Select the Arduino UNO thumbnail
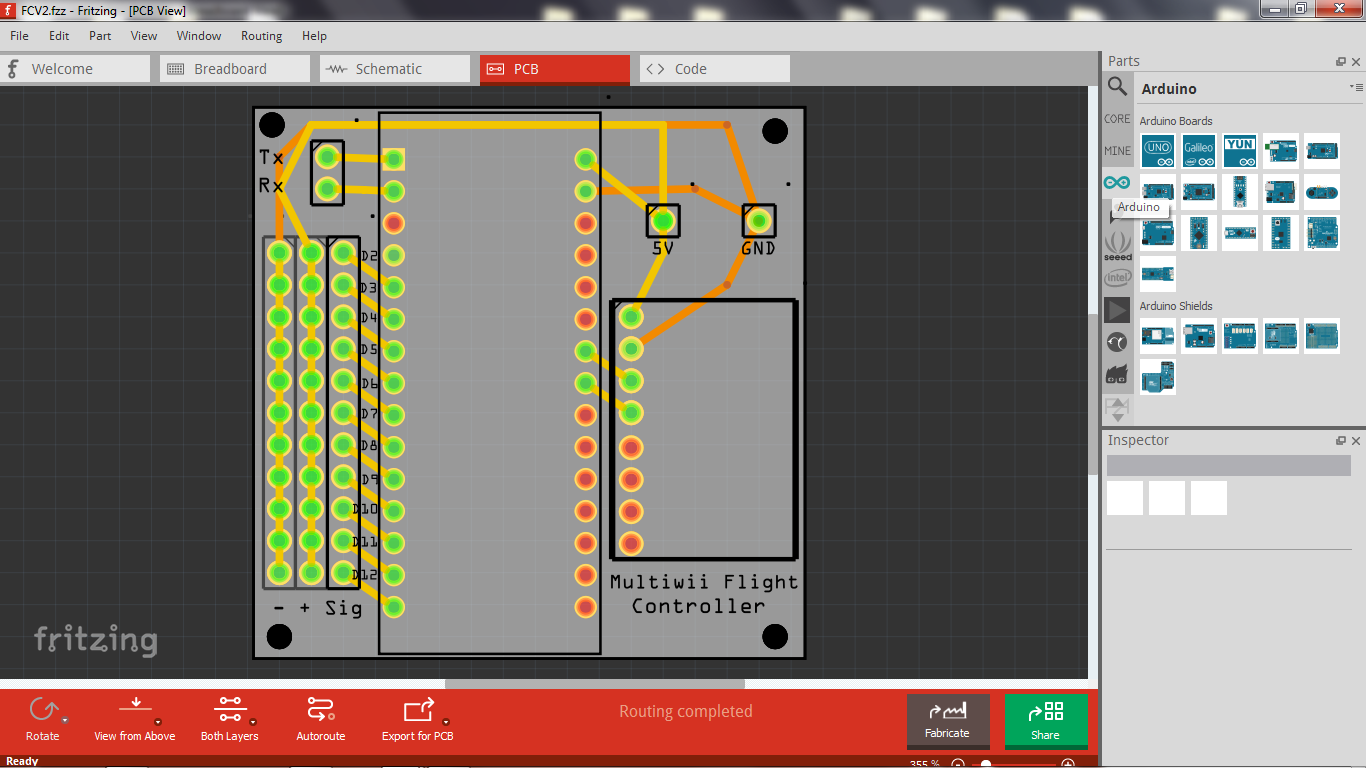This screenshot has height=768, width=1366. click(x=1157, y=151)
